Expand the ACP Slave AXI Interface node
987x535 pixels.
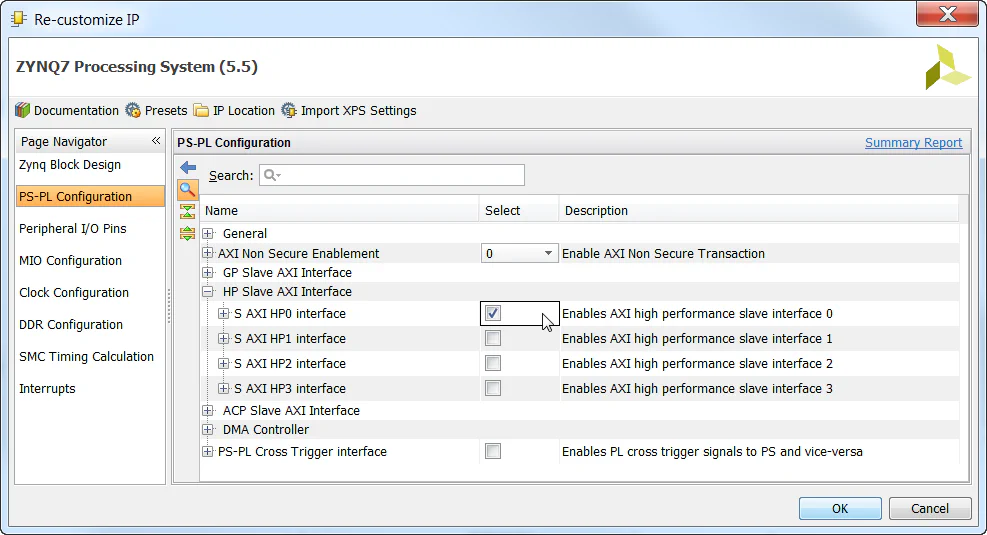208,410
